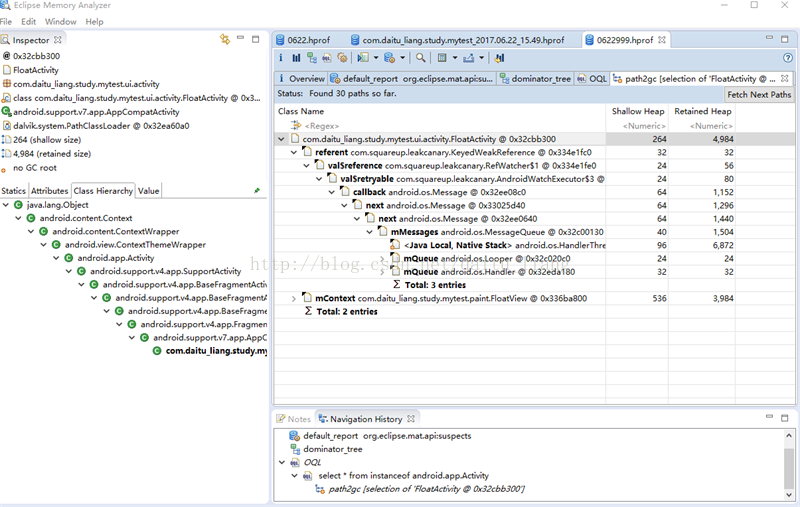800x507 pixels.
Task: Collapse the referent KeyedWeakReference node
Action: point(294,152)
